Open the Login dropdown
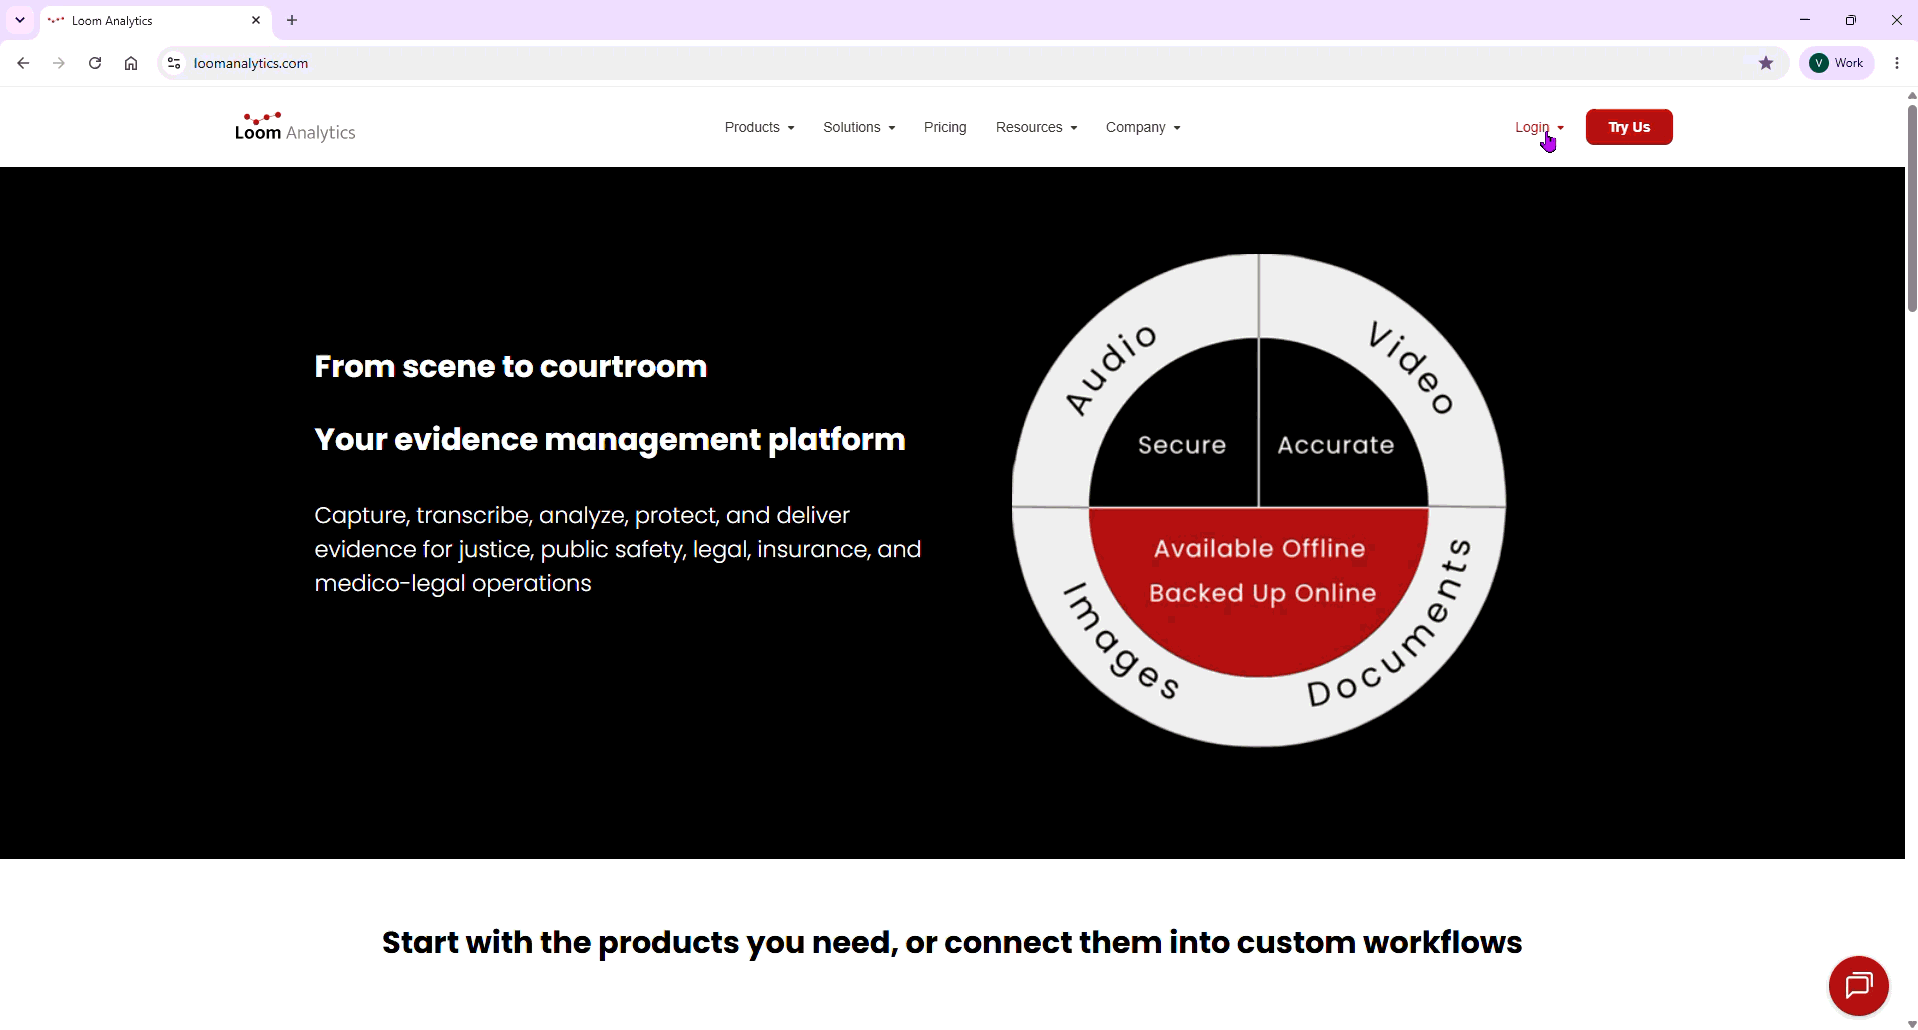This screenshot has width=1918, height=1030. coord(1539,127)
